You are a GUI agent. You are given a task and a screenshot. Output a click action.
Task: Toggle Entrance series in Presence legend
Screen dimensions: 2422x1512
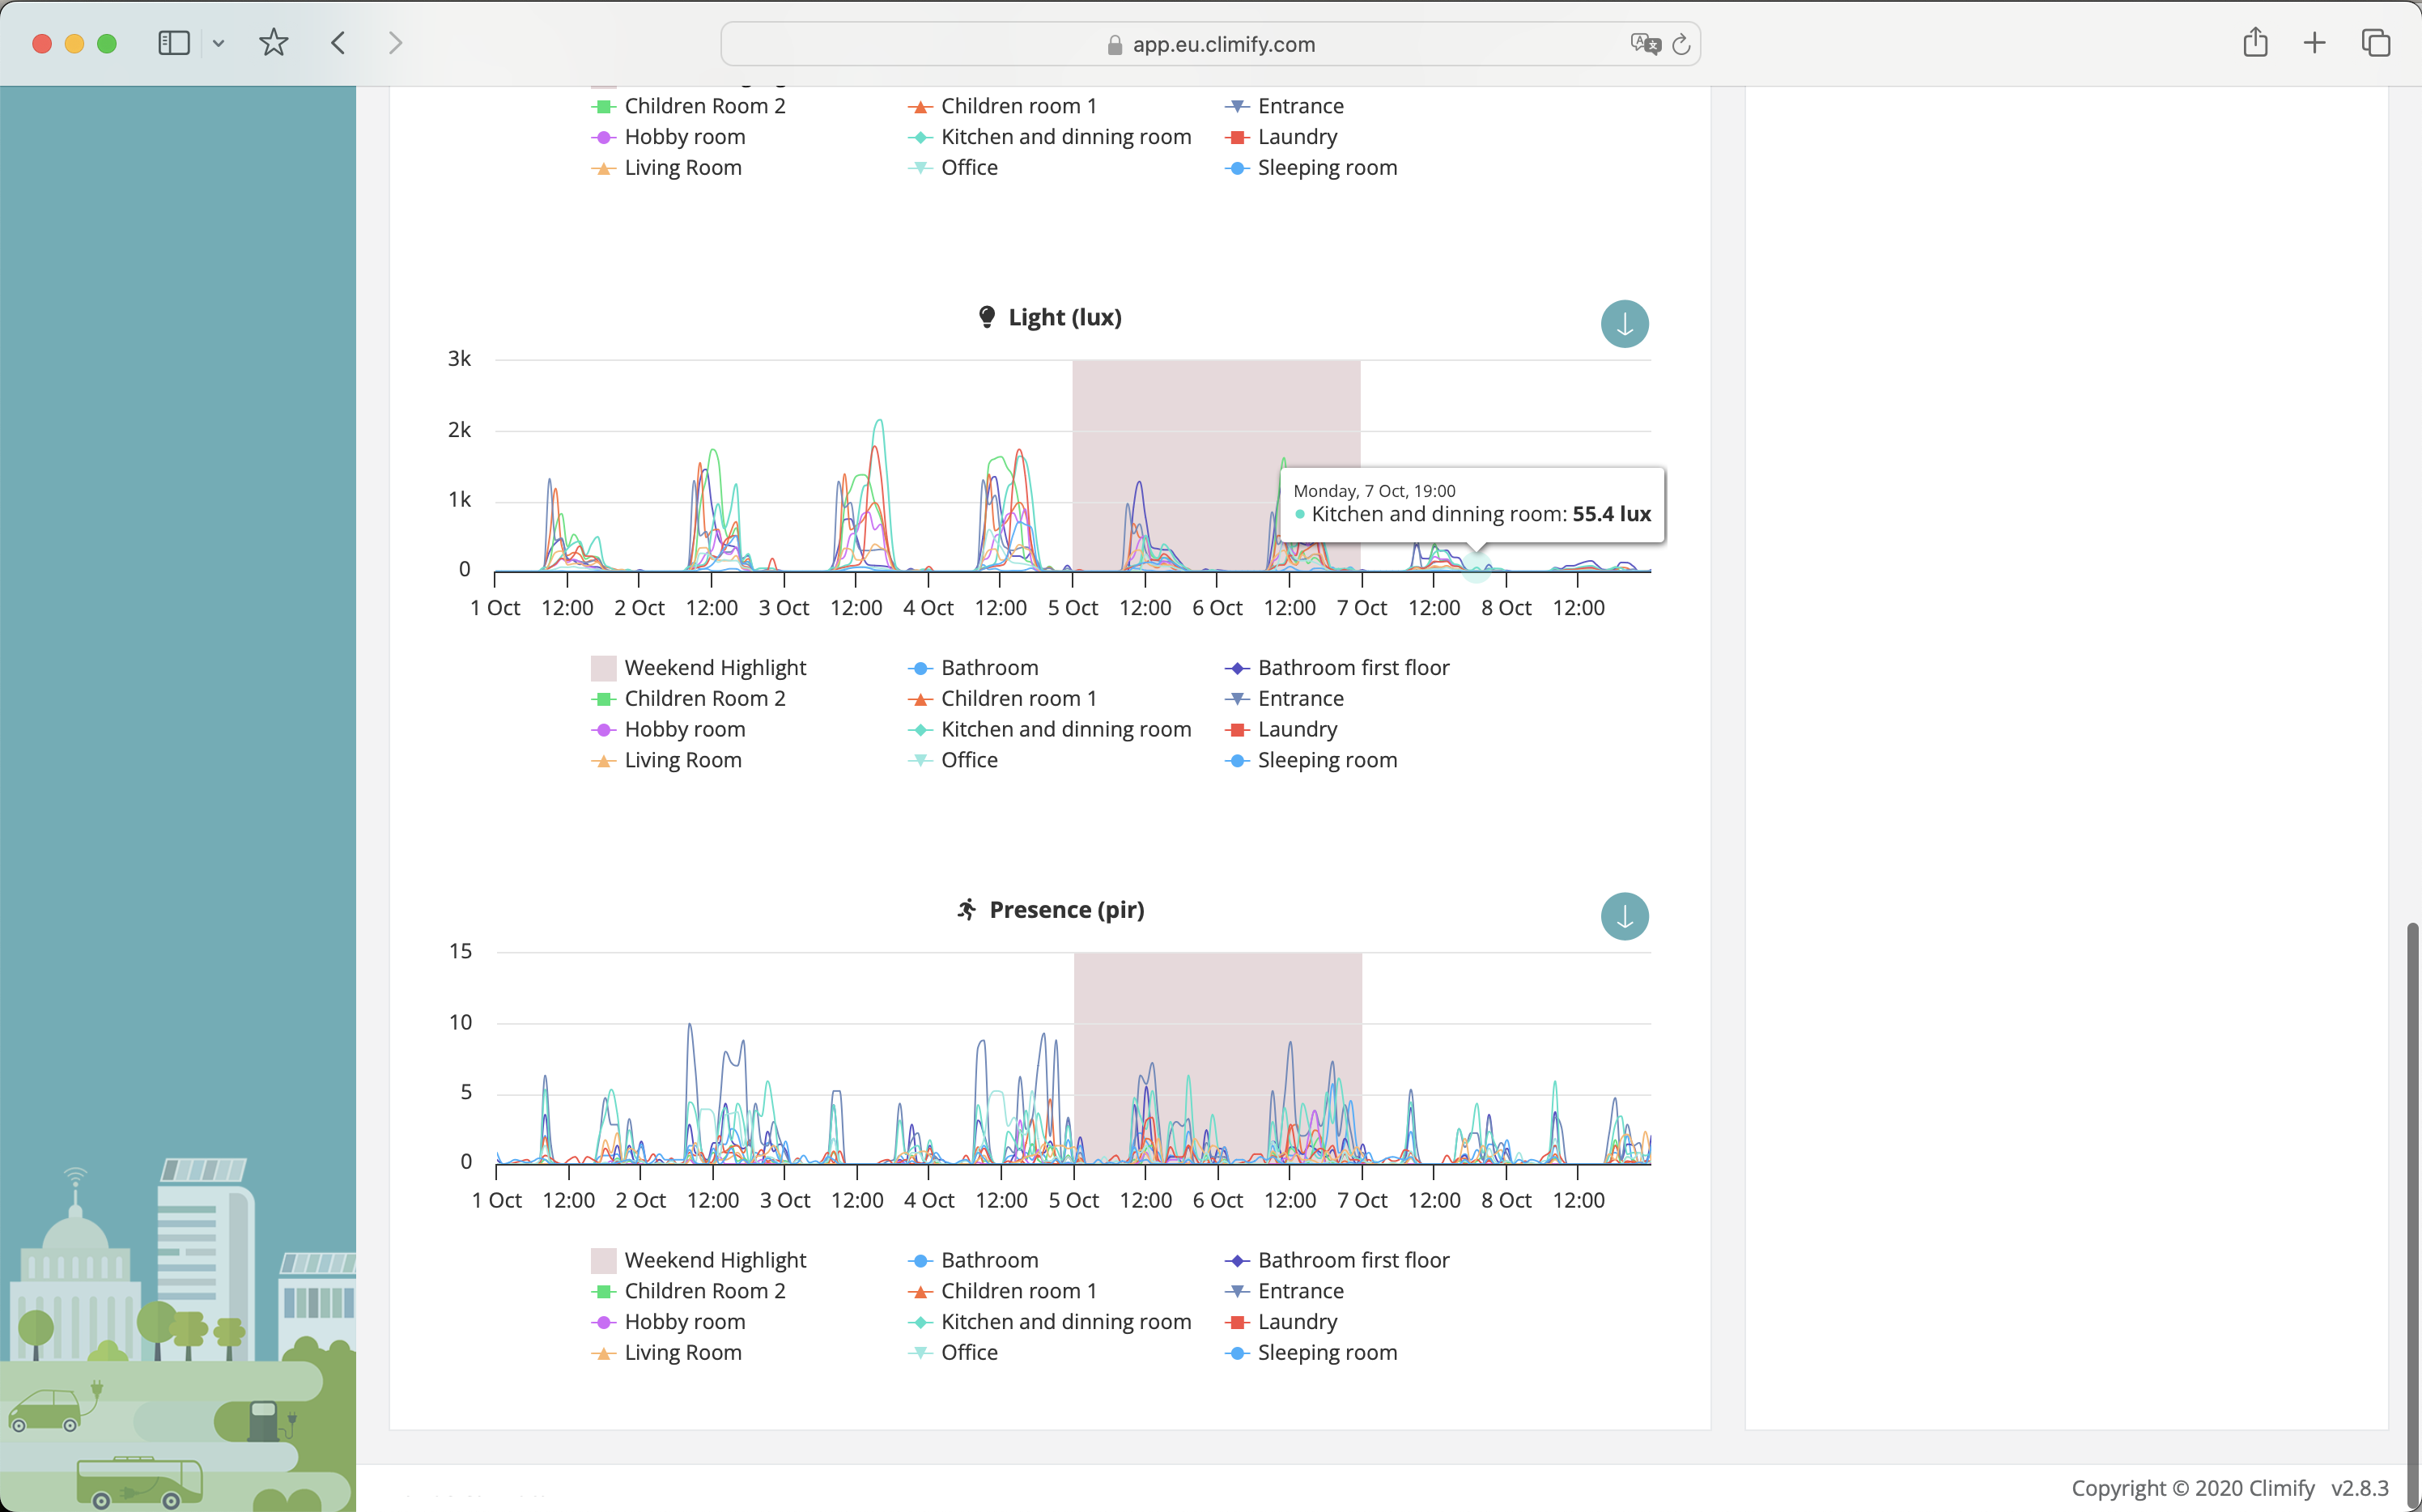click(1284, 1292)
